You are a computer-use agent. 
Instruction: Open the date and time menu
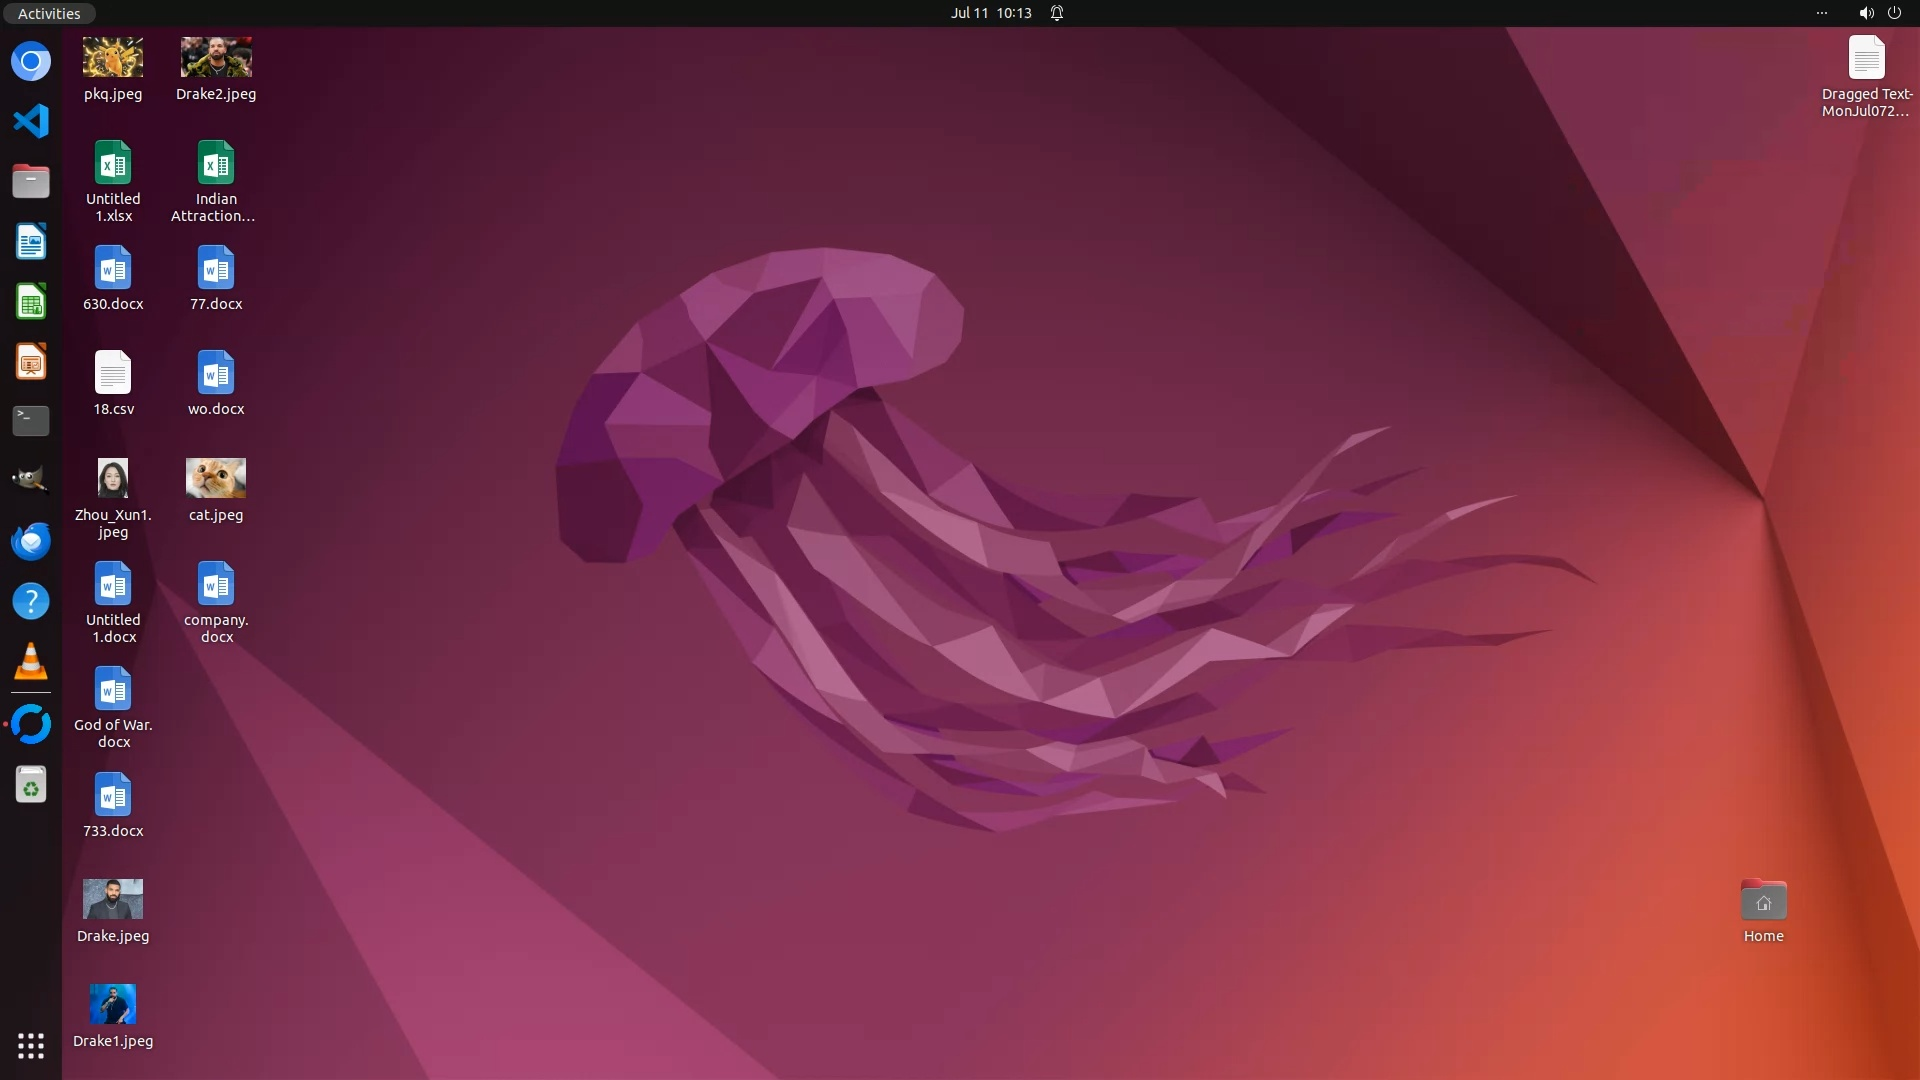coord(990,13)
